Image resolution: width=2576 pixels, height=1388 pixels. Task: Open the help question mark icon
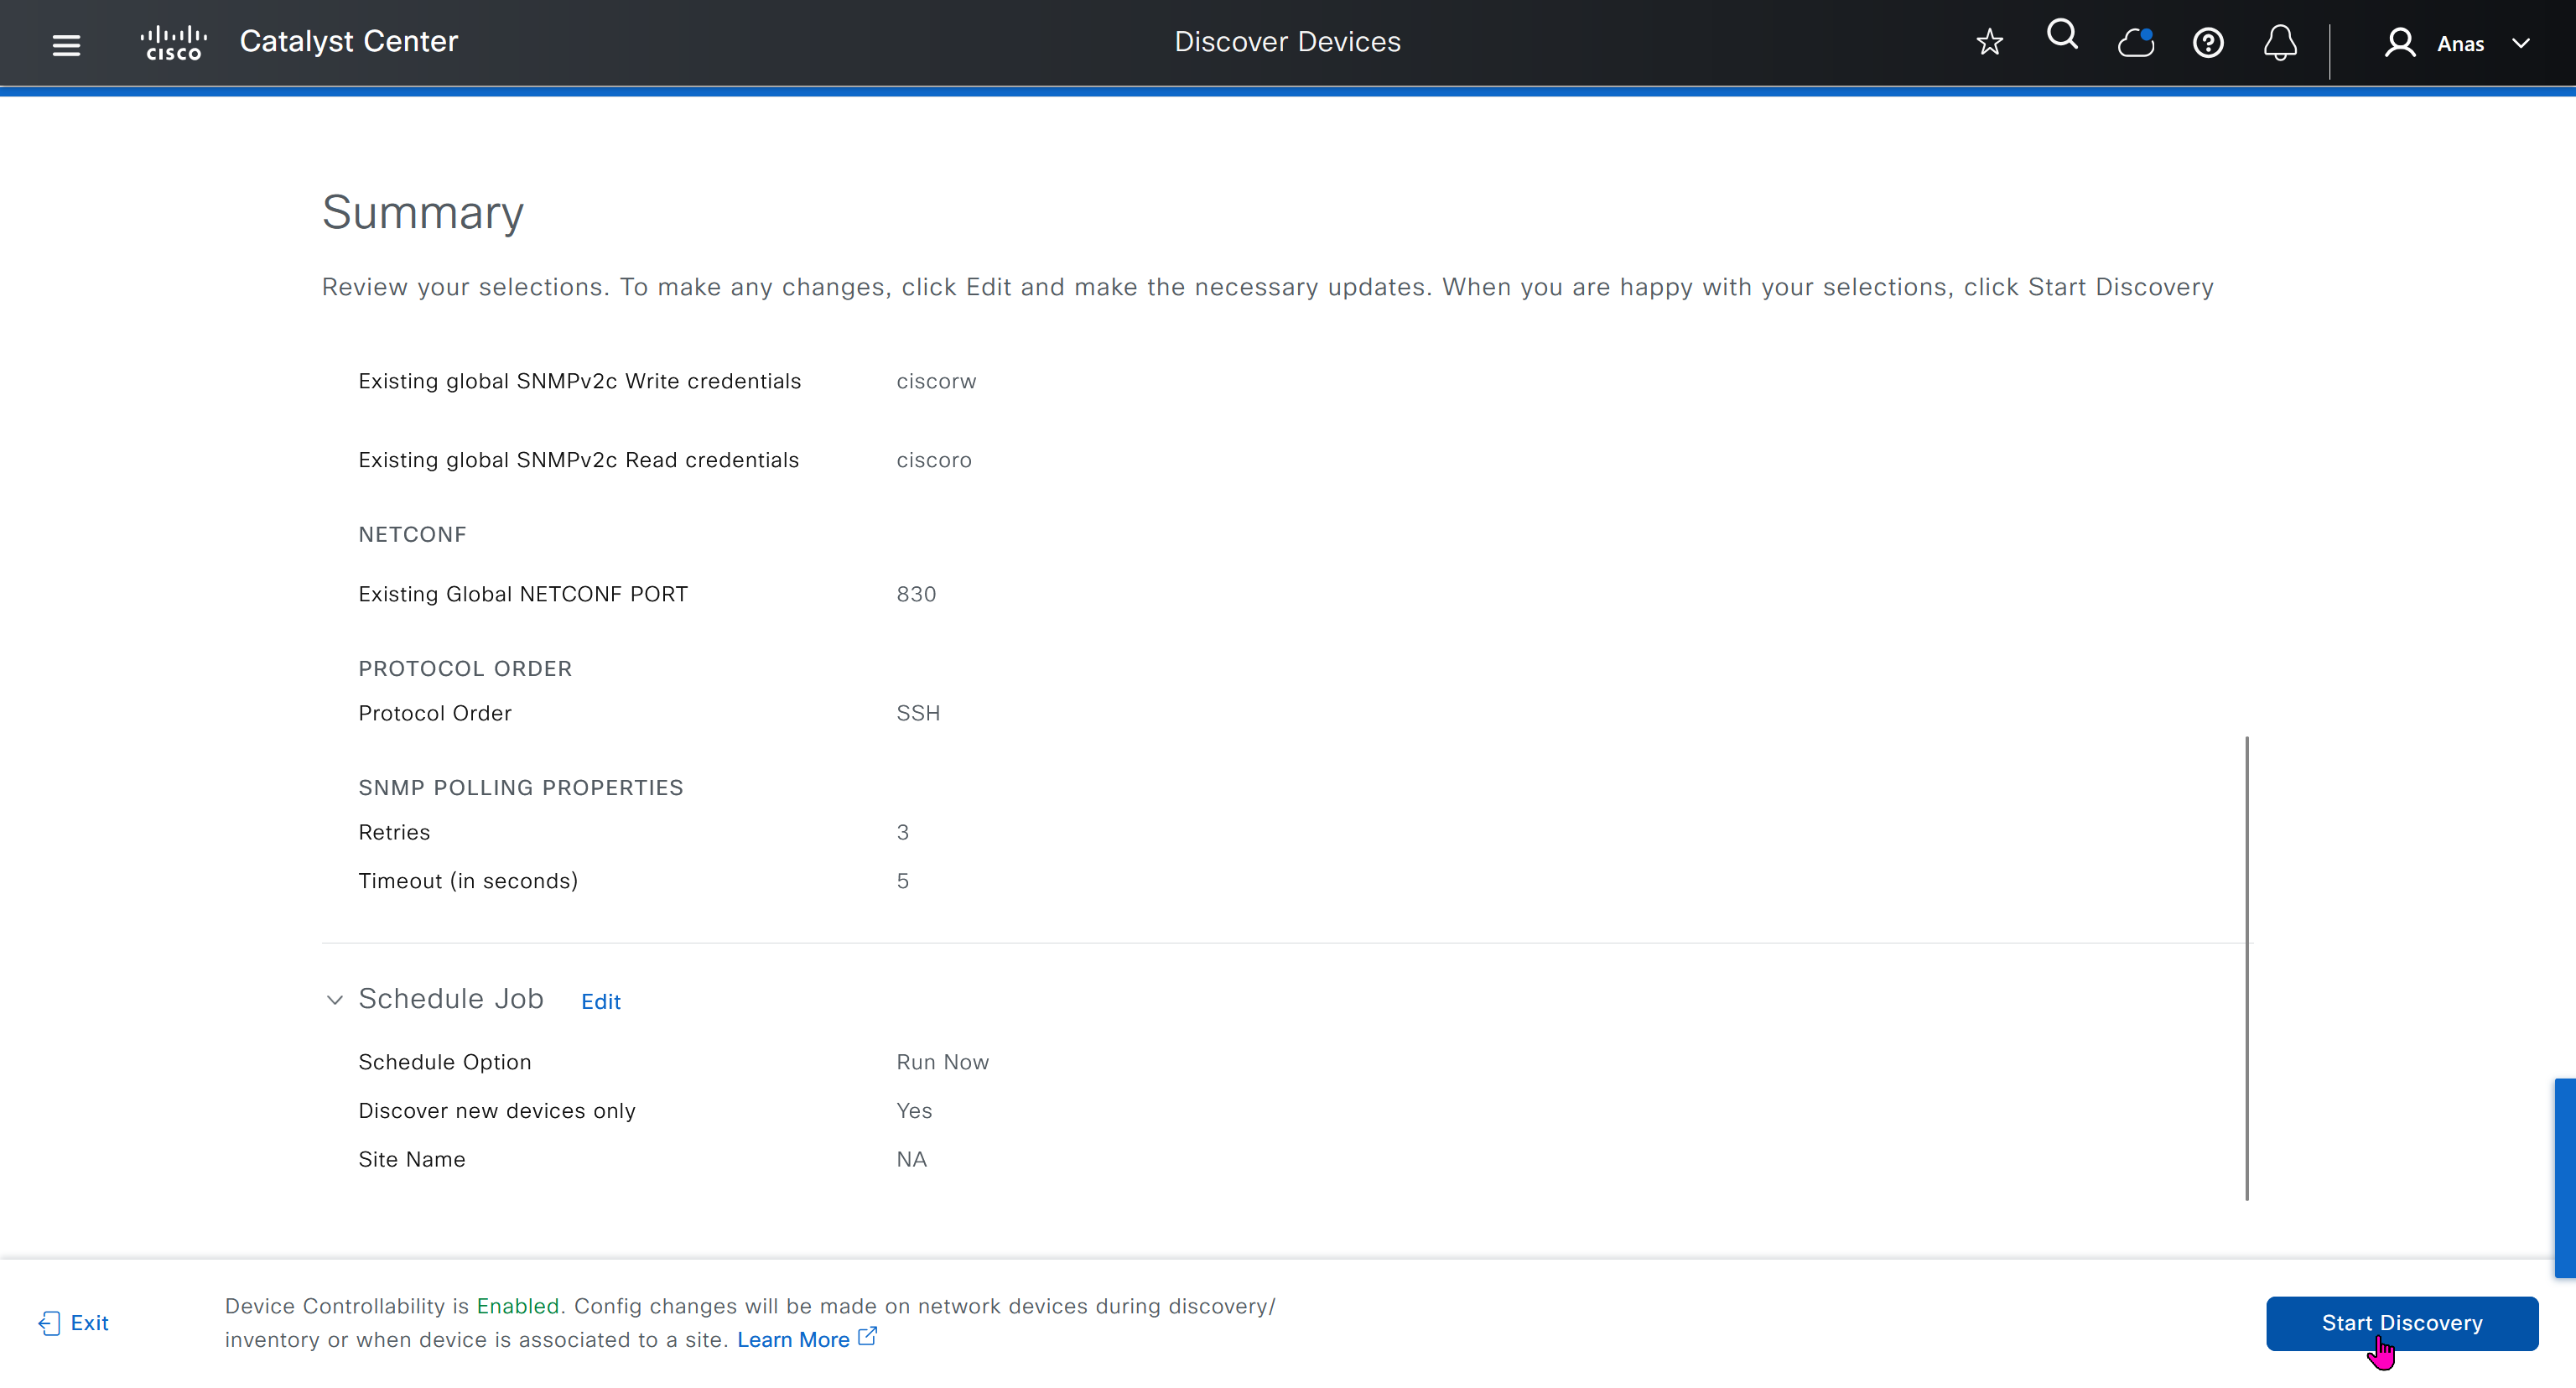[2208, 43]
